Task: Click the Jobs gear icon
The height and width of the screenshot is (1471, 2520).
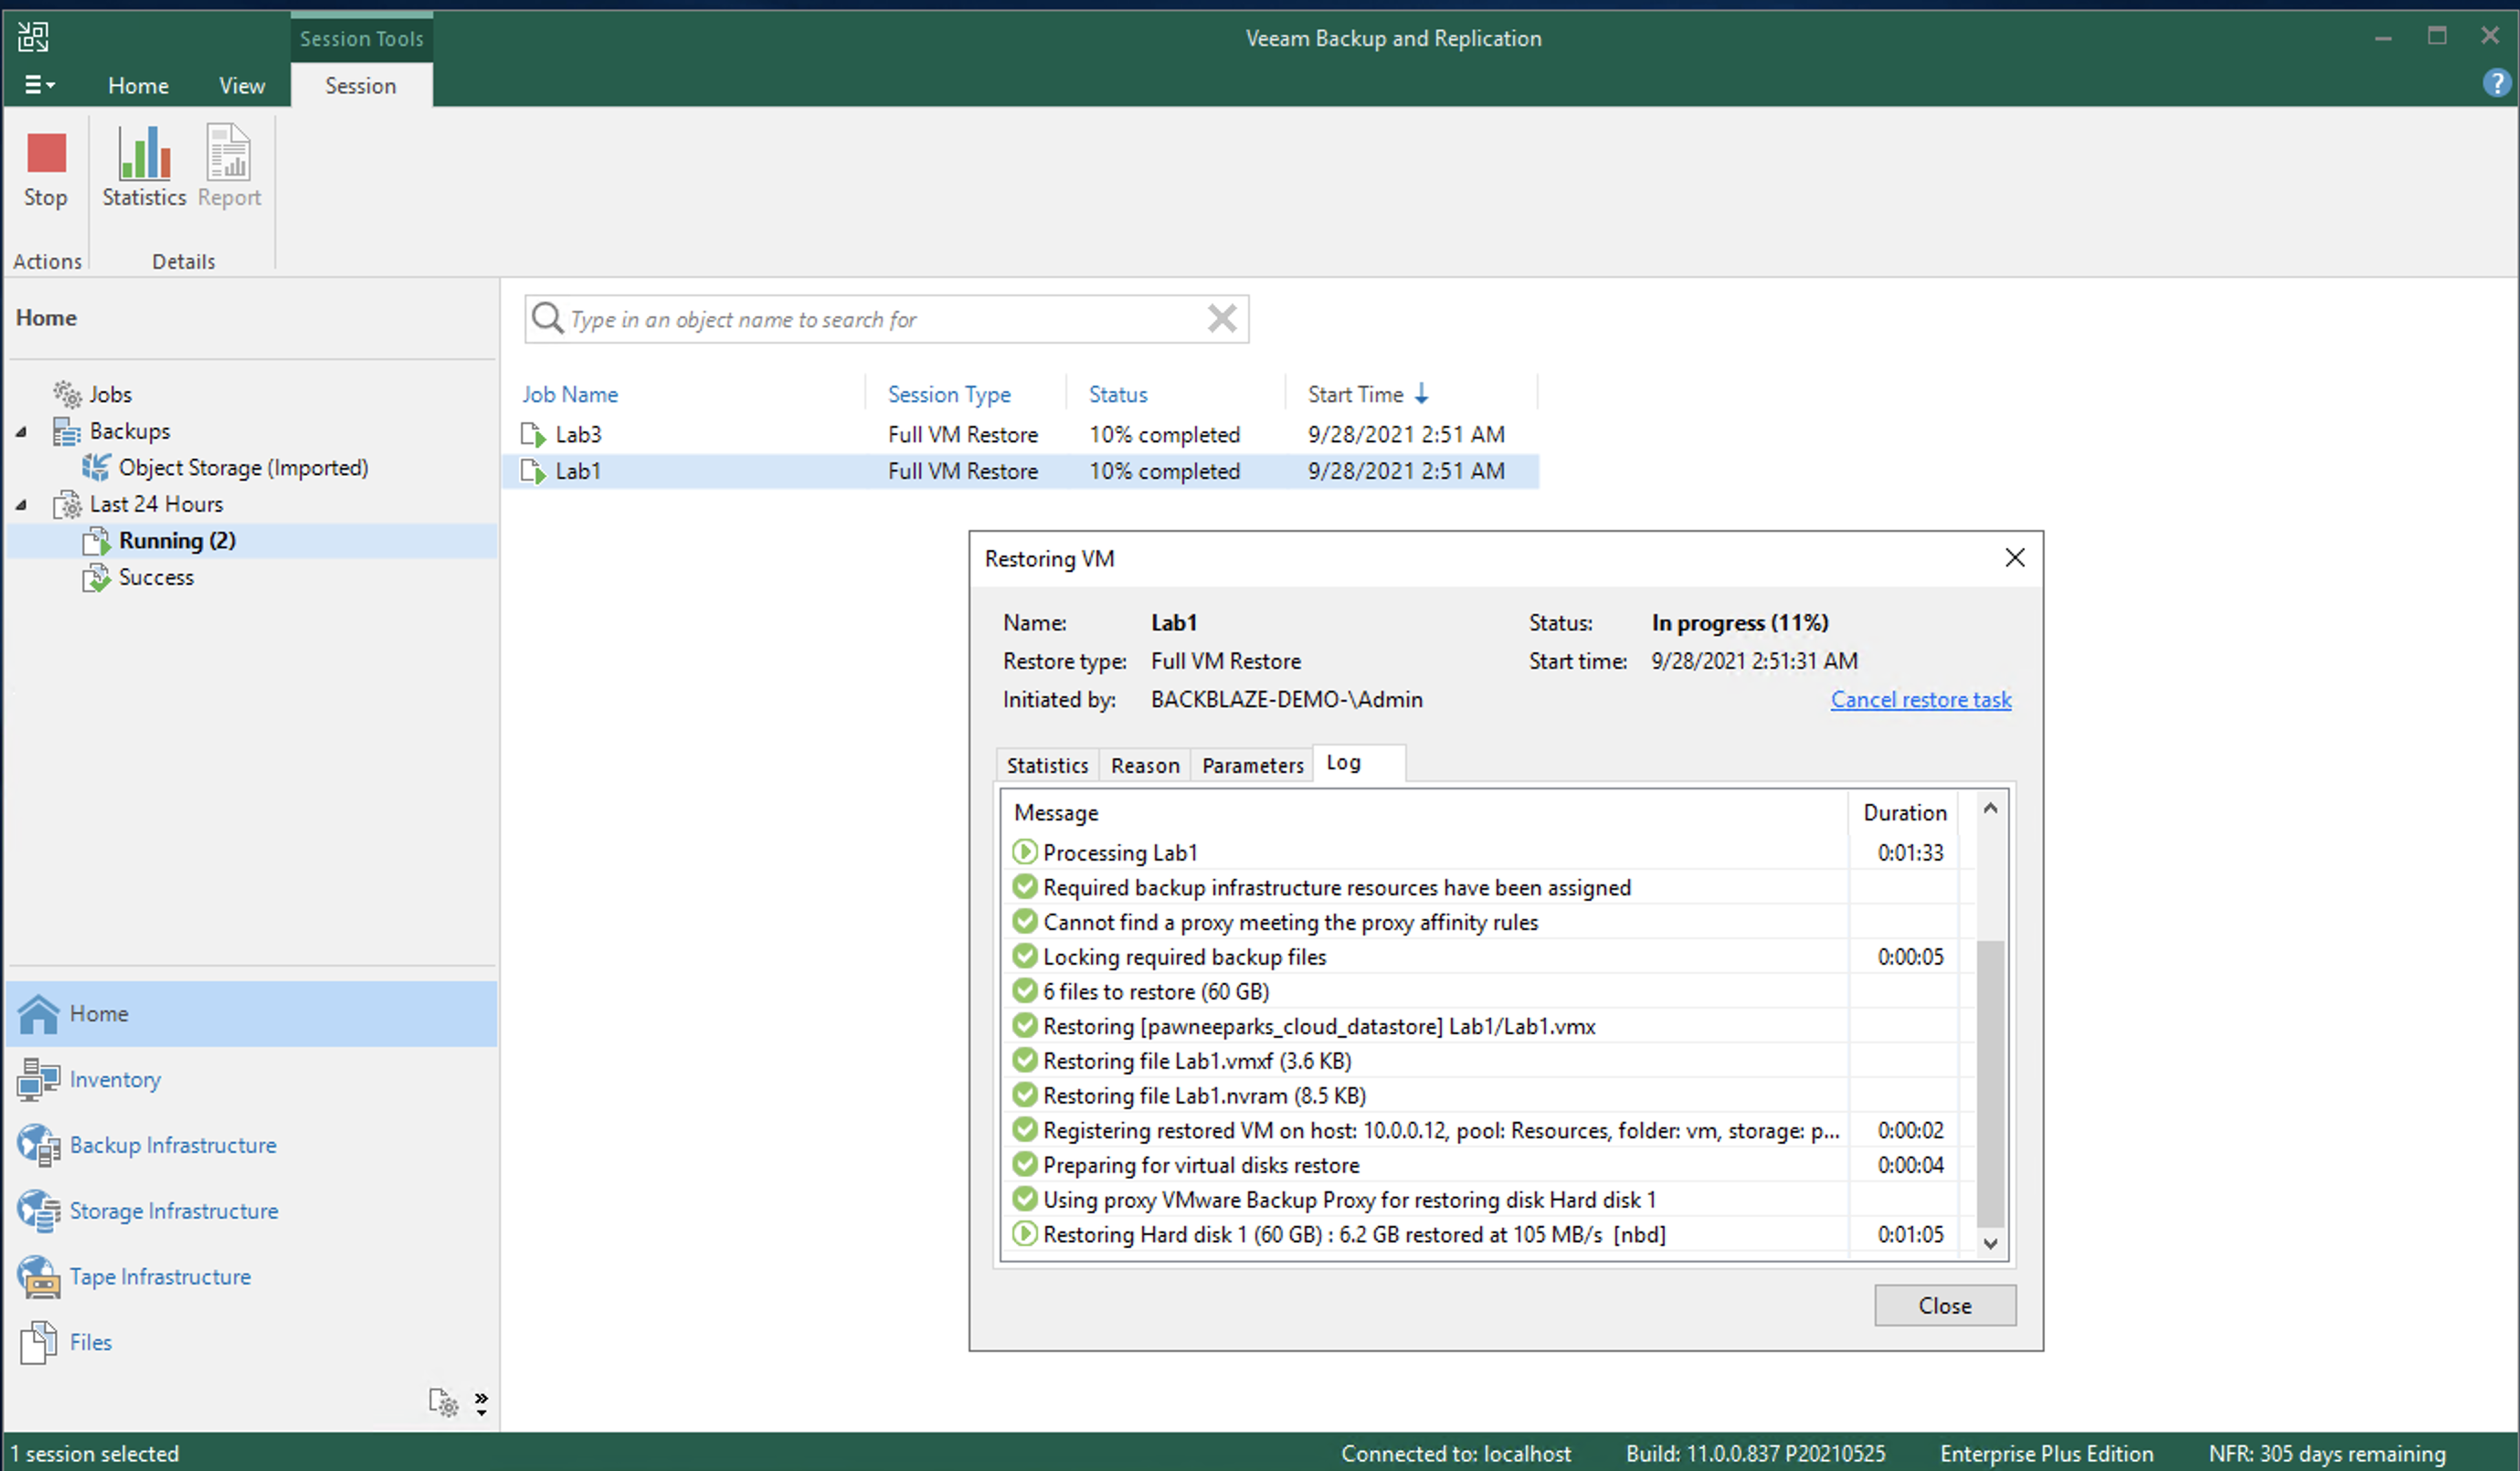Action: 67,394
